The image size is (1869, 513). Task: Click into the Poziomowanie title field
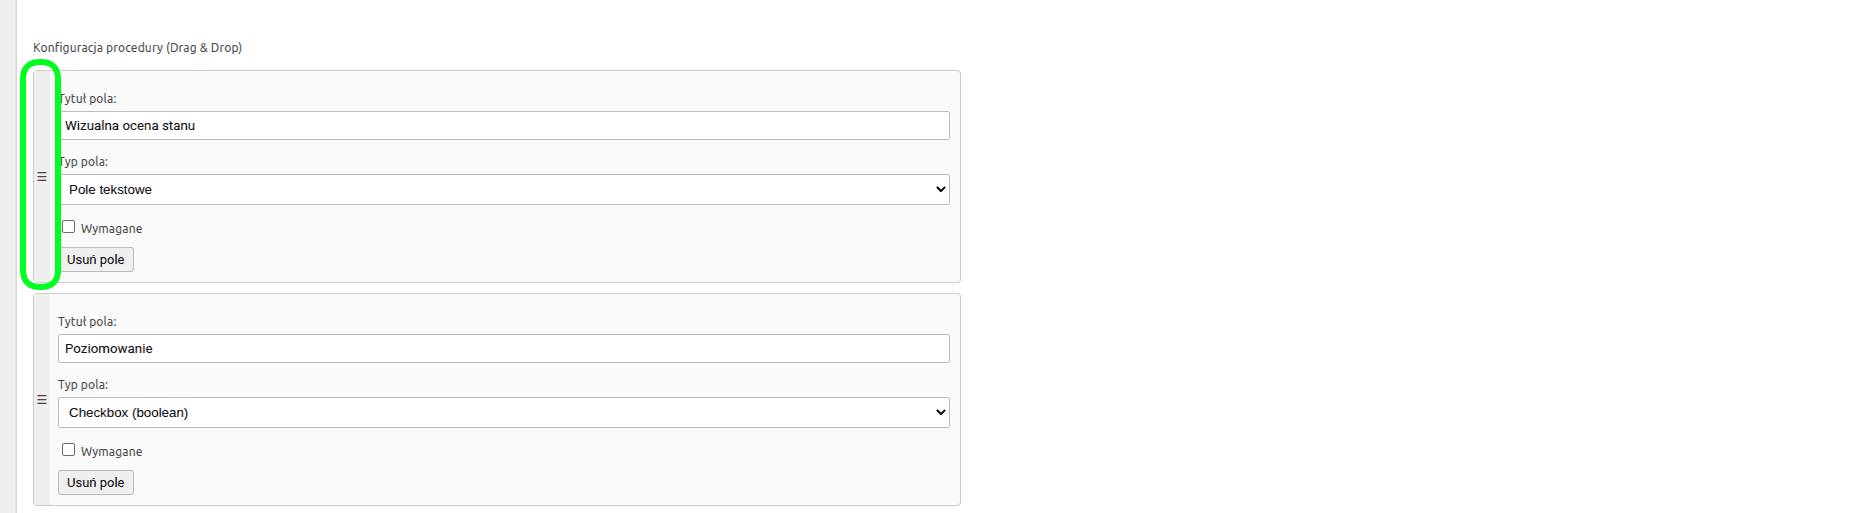[503, 349]
